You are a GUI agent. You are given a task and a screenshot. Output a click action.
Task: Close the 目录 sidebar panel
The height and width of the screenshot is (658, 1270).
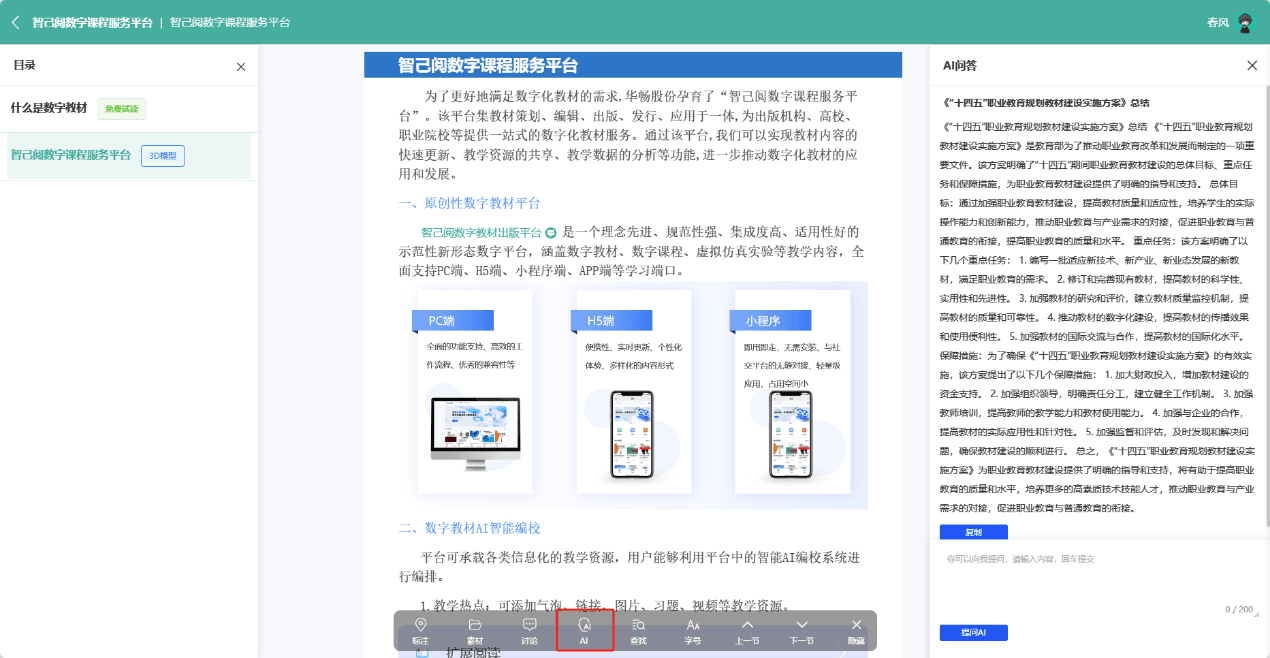click(x=240, y=66)
